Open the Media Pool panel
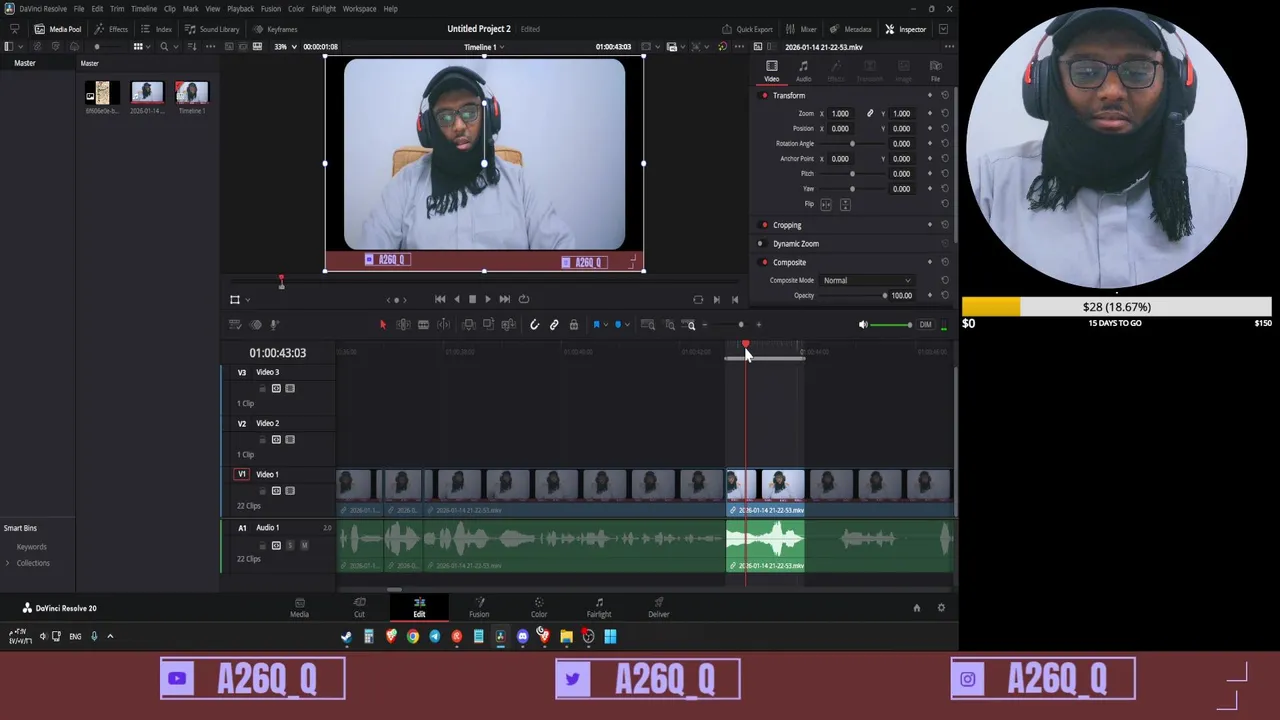Viewport: 1280px width, 720px height. pyautogui.click(x=58, y=29)
